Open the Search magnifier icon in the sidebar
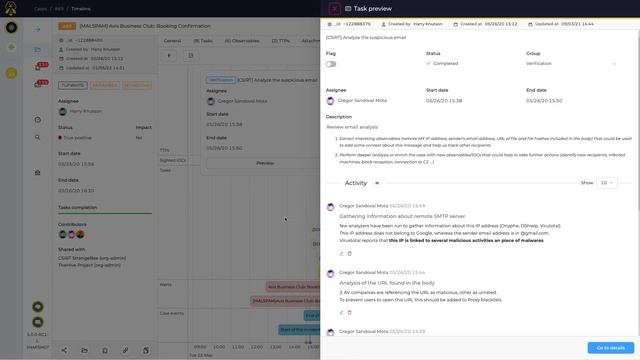The height and width of the screenshot is (360, 640). point(38,138)
